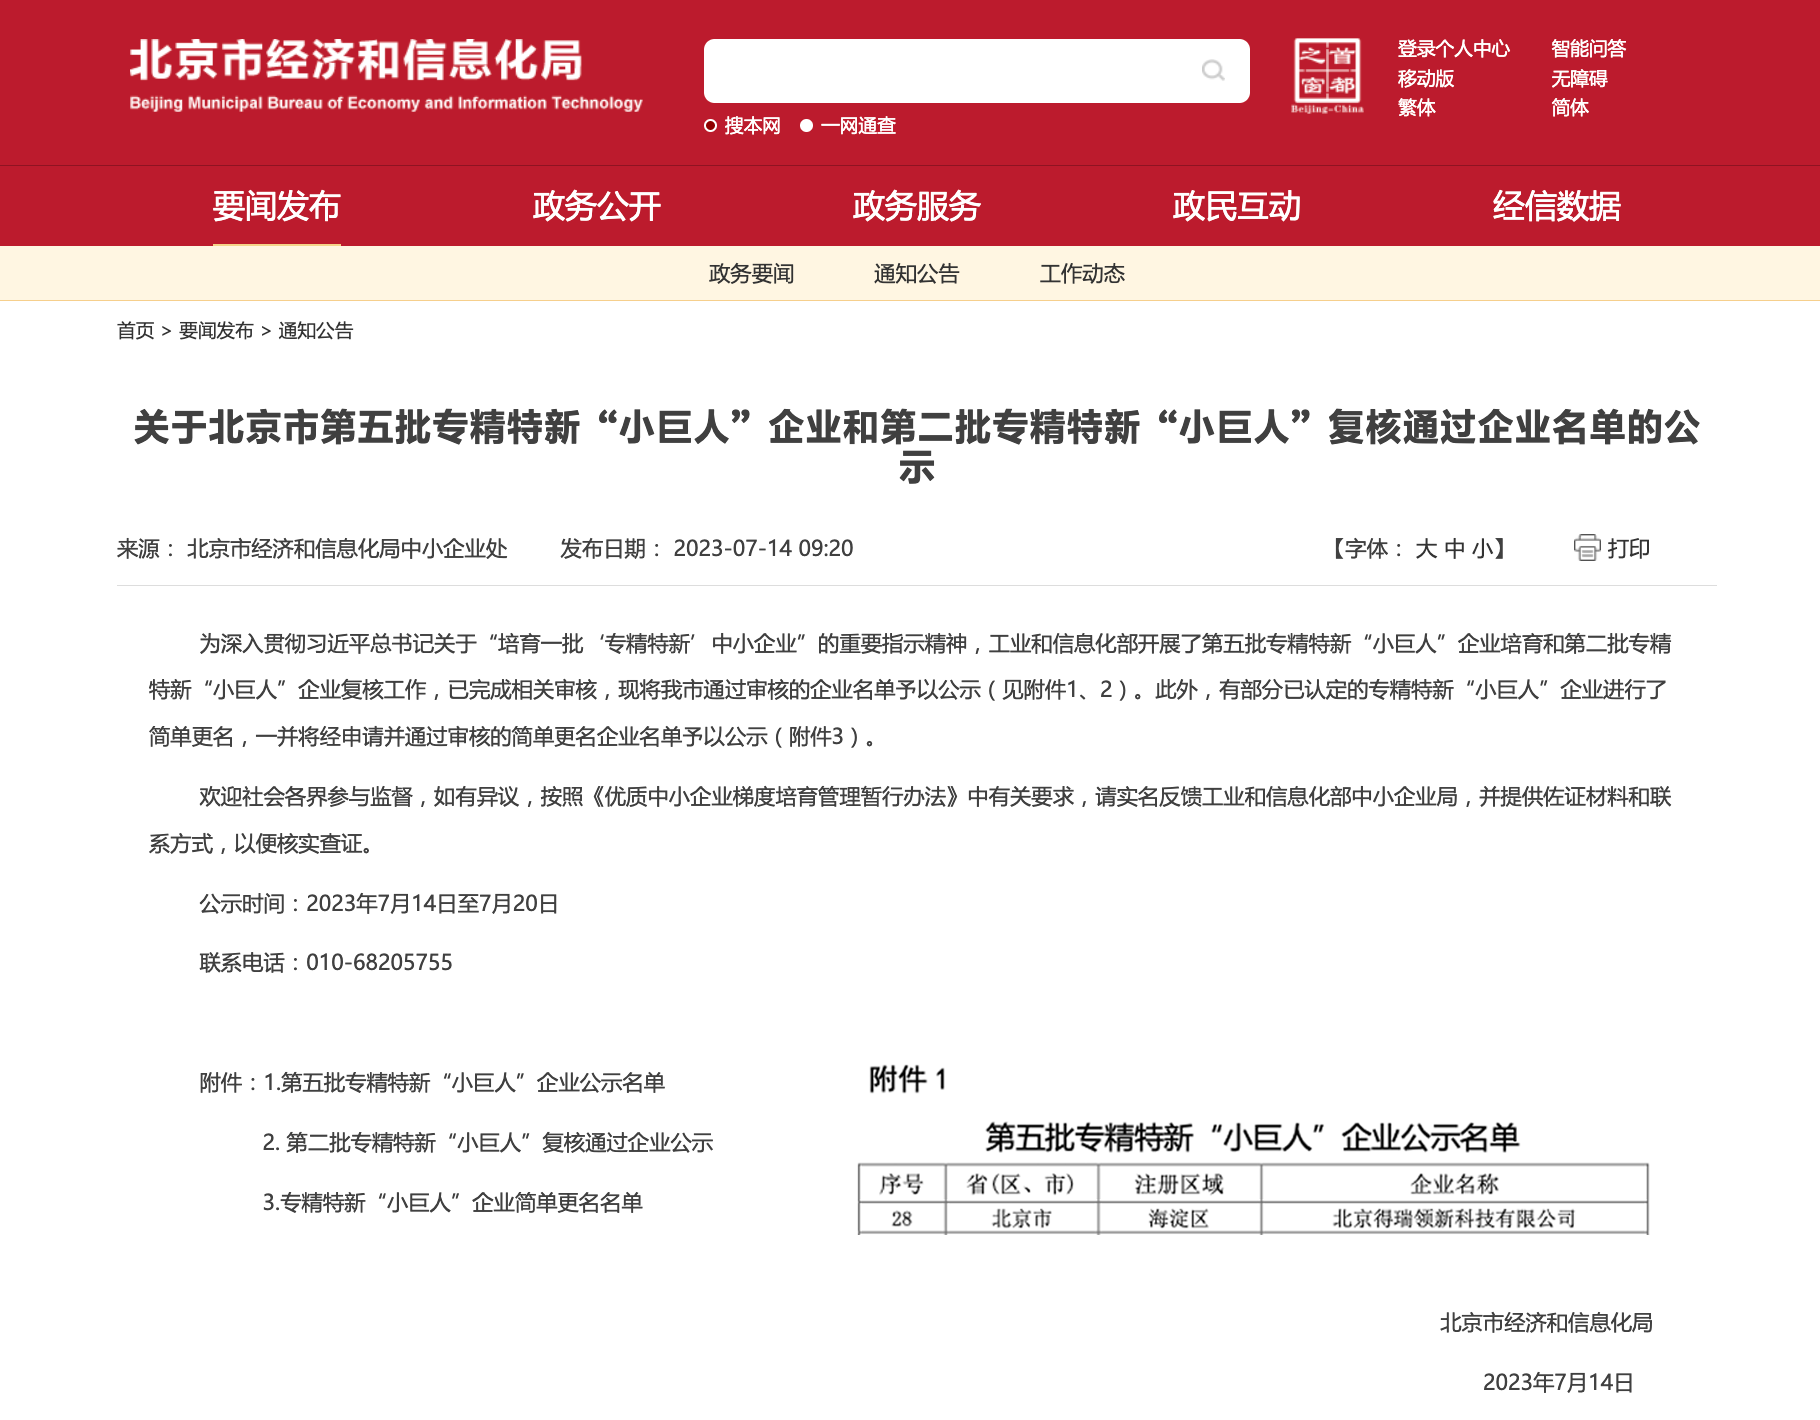Switch to the 政务要闻 sub-tab
Screen dimensions: 1820x1420
pos(751,274)
